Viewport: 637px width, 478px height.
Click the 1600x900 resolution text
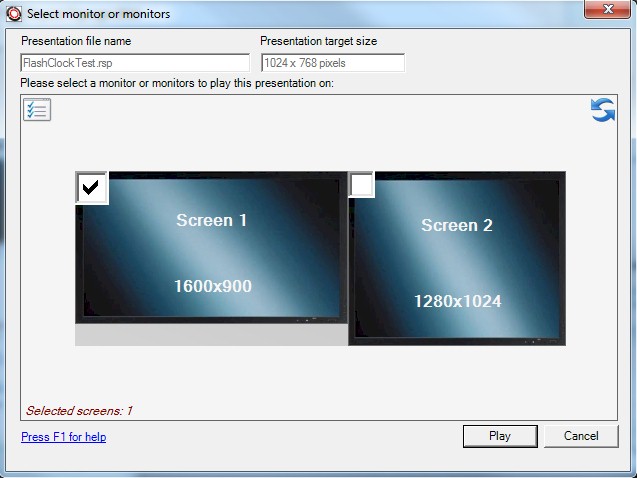(212, 287)
